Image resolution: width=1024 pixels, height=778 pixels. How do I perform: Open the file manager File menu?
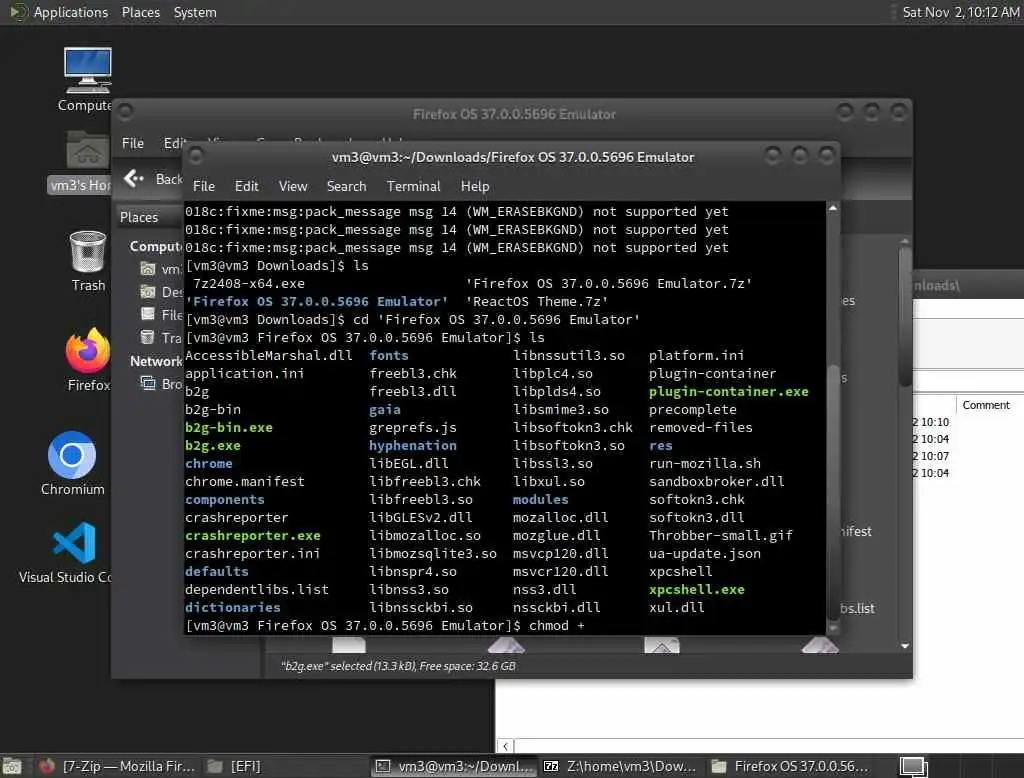click(133, 143)
